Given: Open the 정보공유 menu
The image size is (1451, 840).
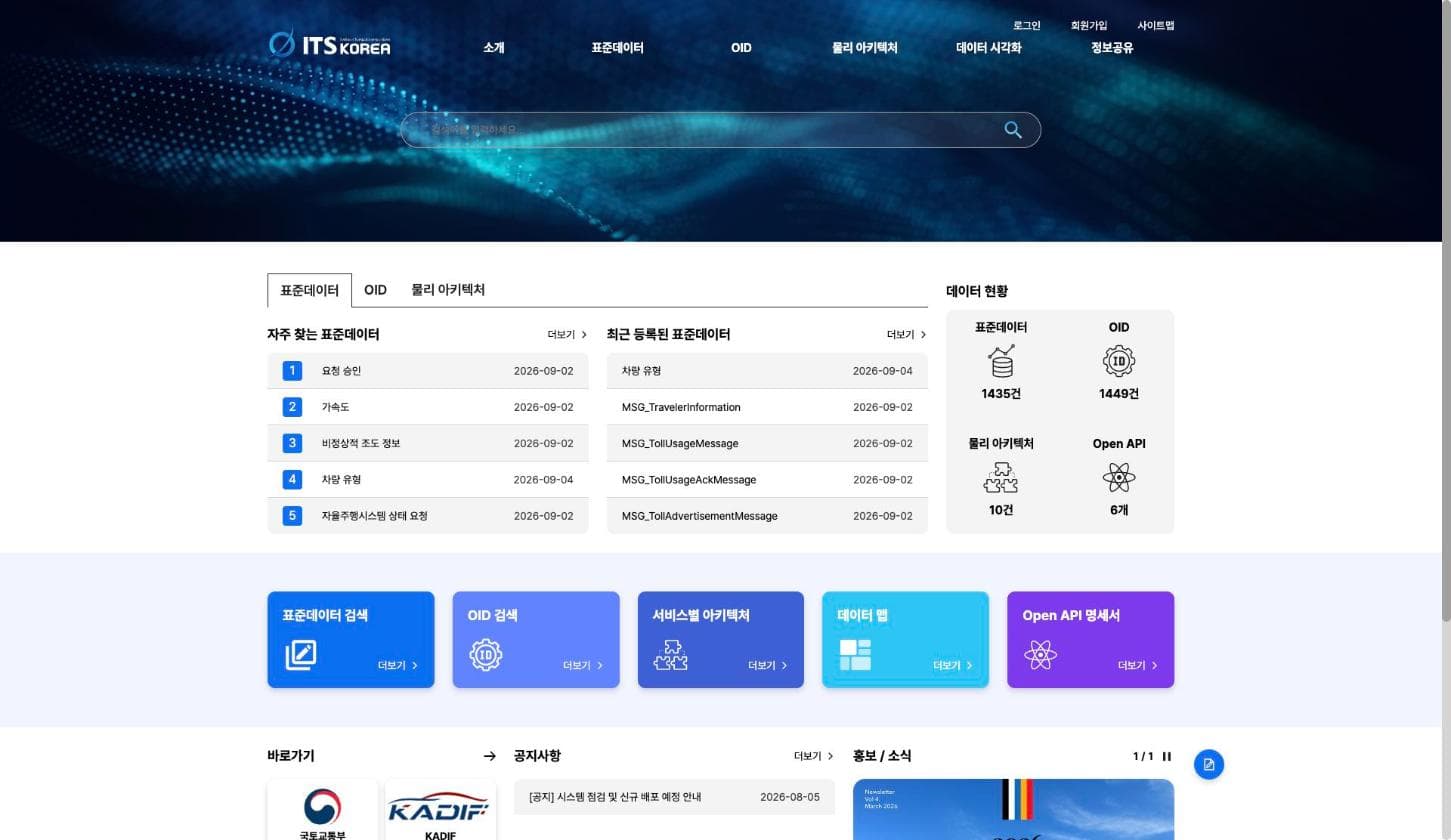Looking at the screenshot, I should [x=1112, y=47].
